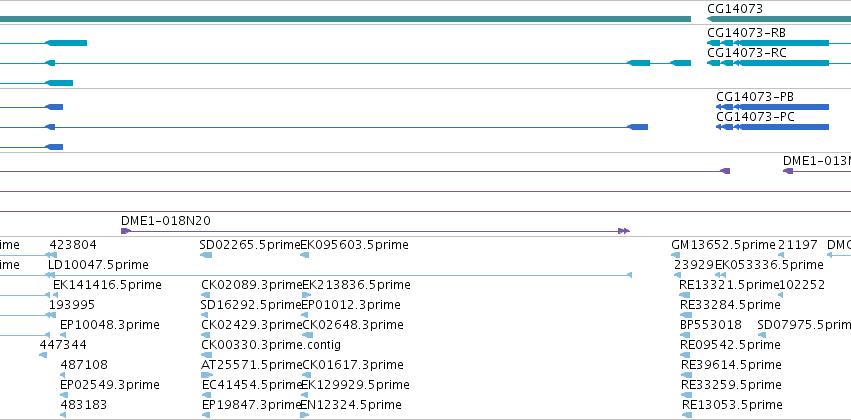
Task: Click the large CG14073-PC coding block
Action: point(785,127)
